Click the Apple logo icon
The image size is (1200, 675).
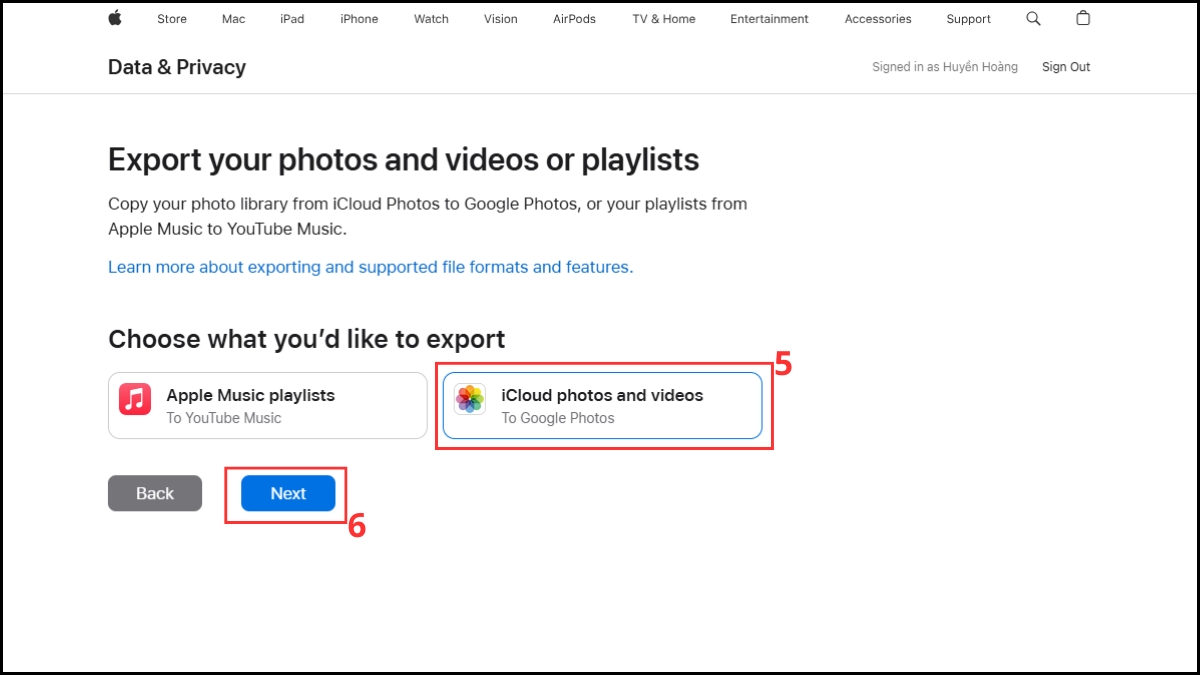pos(115,18)
